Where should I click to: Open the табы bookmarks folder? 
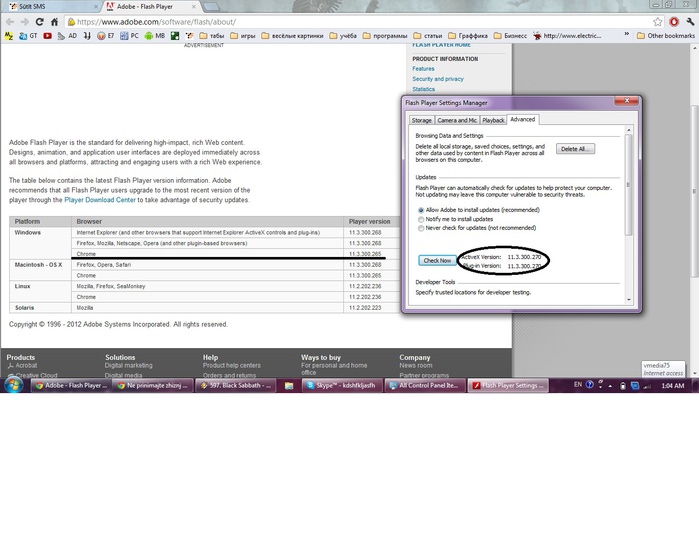click(x=211, y=36)
